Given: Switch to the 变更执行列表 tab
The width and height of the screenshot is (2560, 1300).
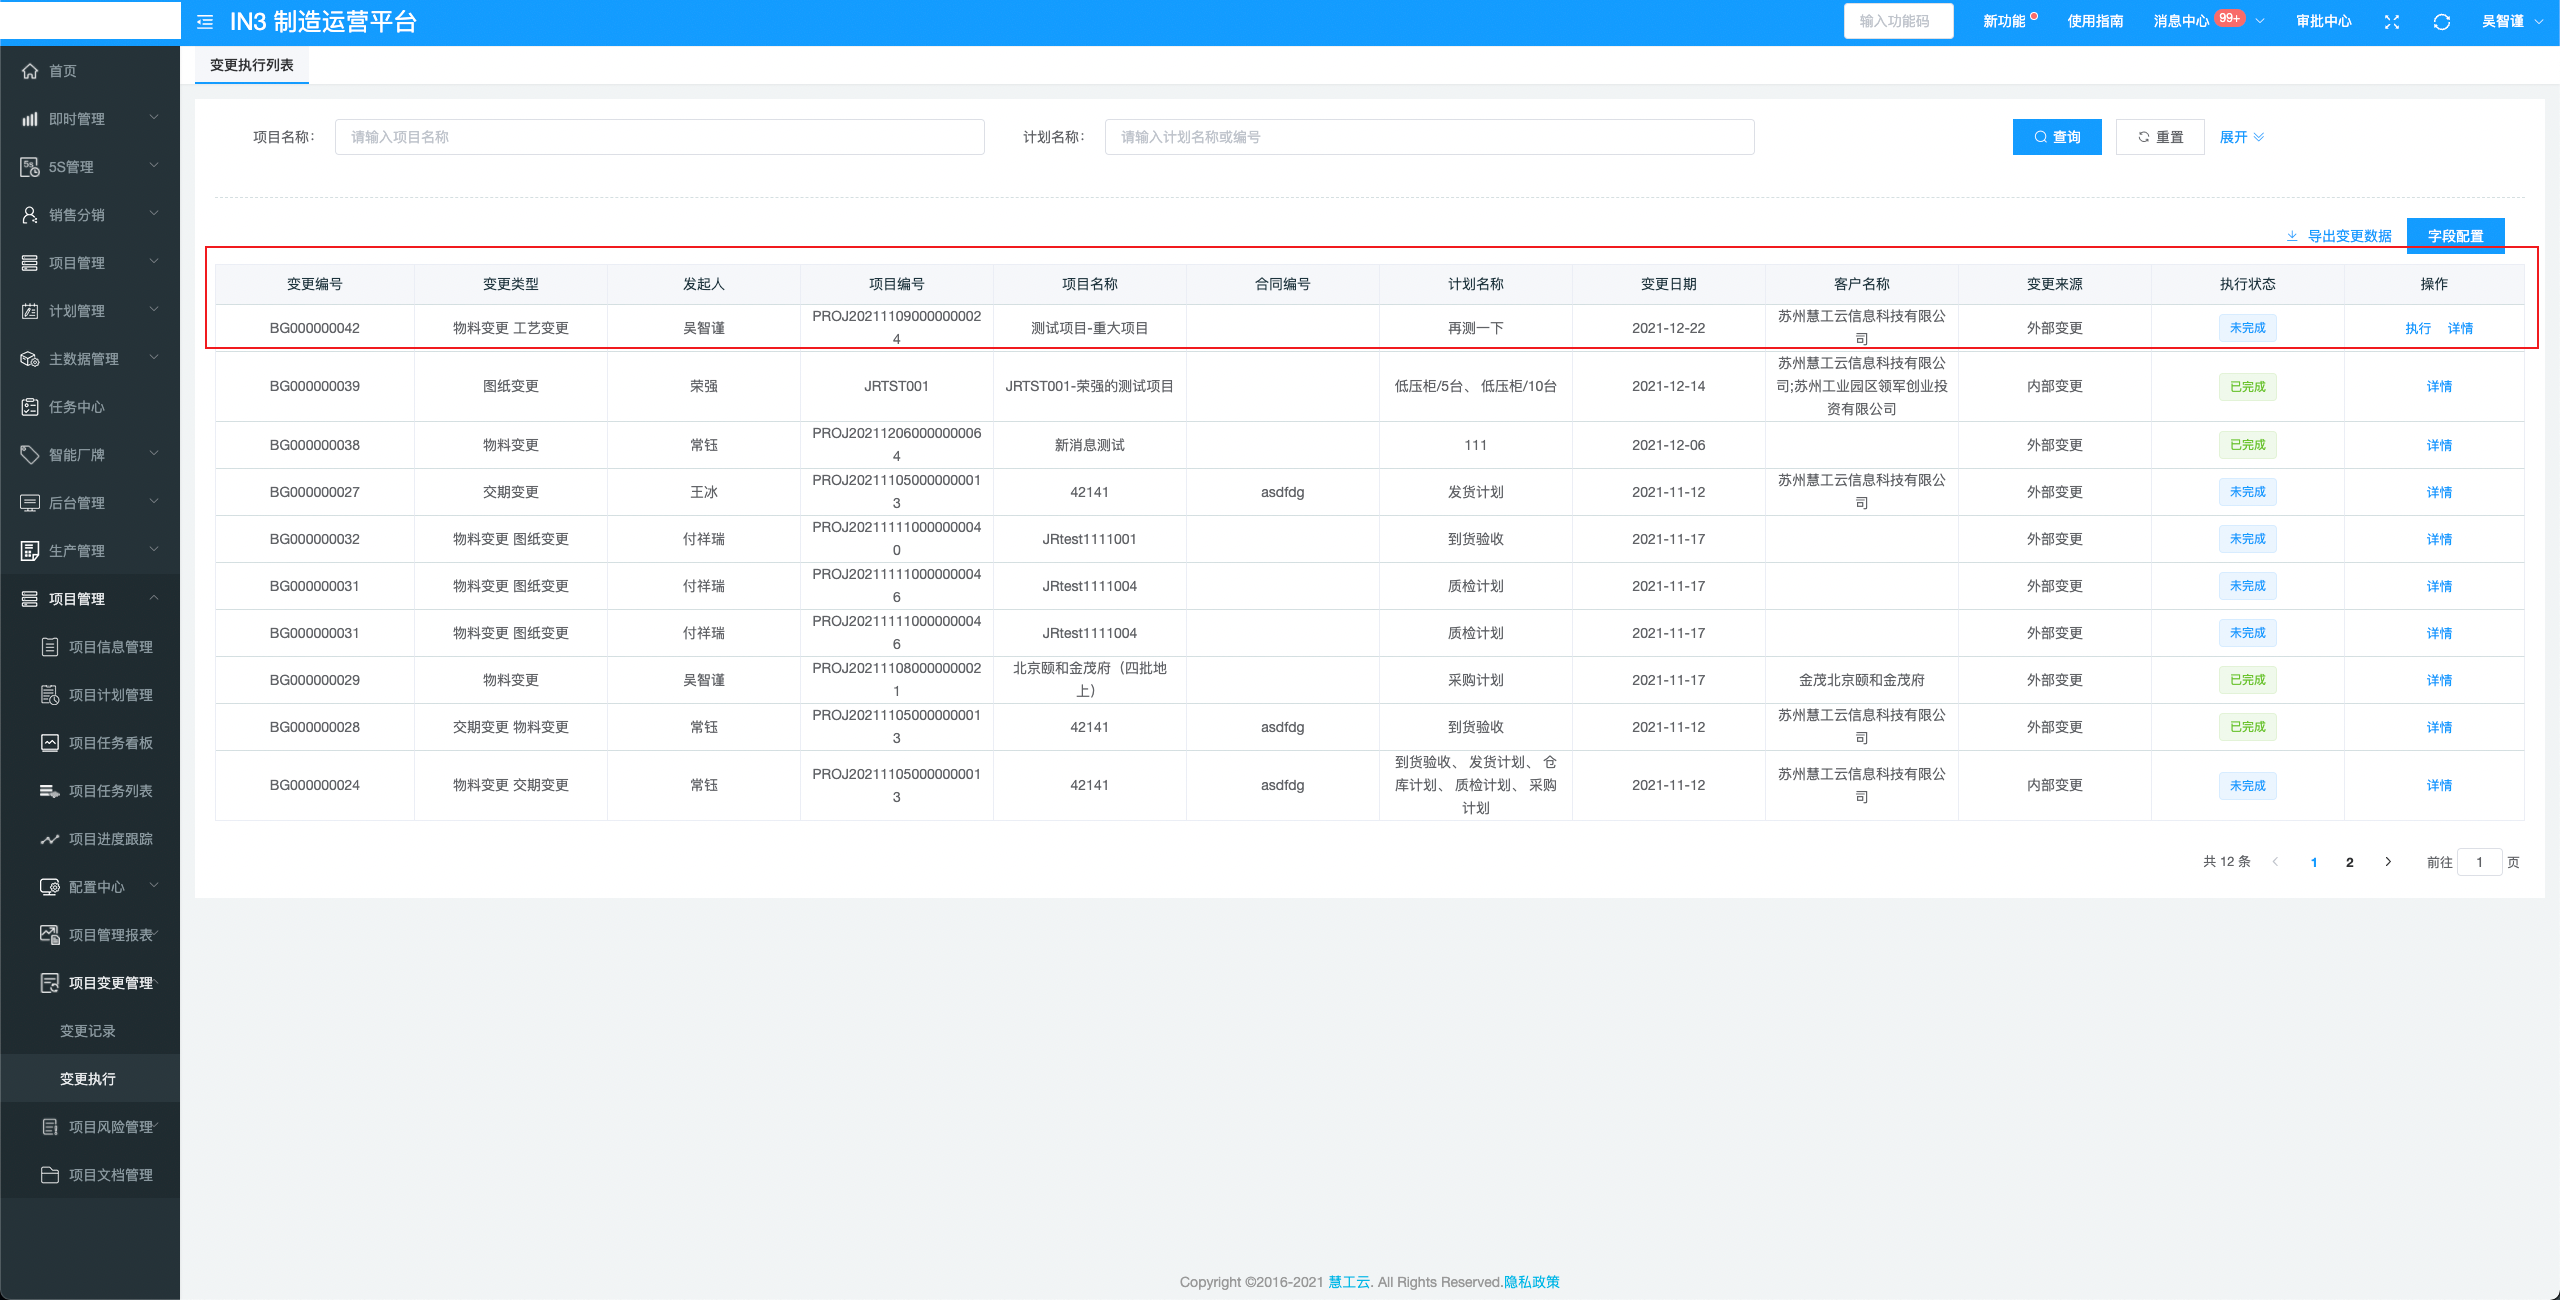Looking at the screenshot, I should pyautogui.click(x=252, y=65).
